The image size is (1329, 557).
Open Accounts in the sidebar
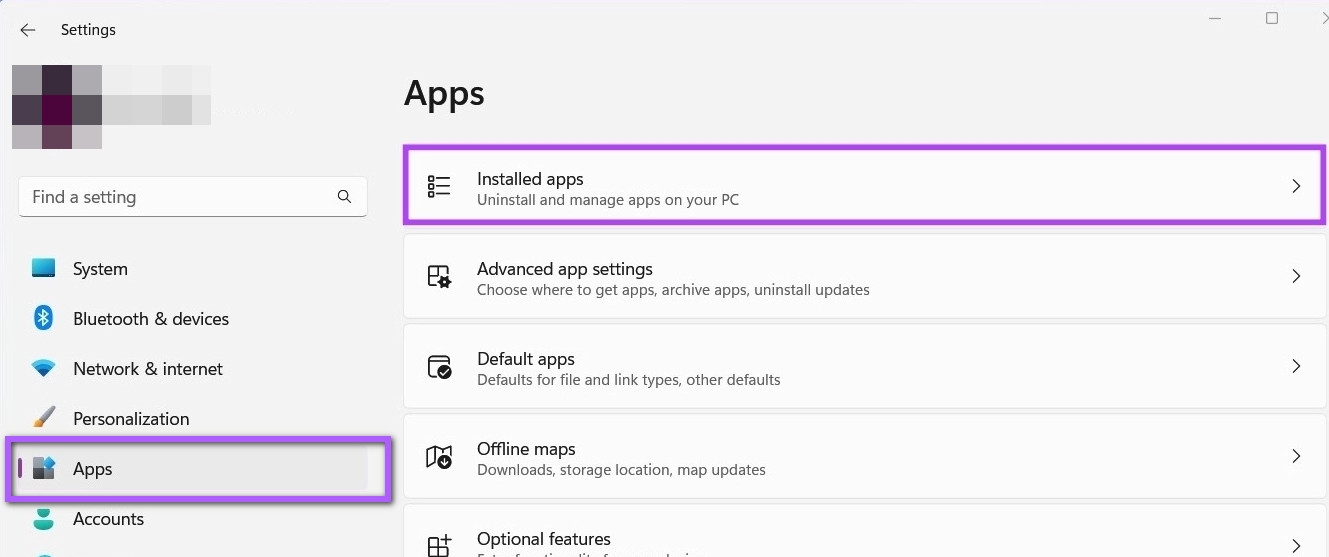point(192,519)
